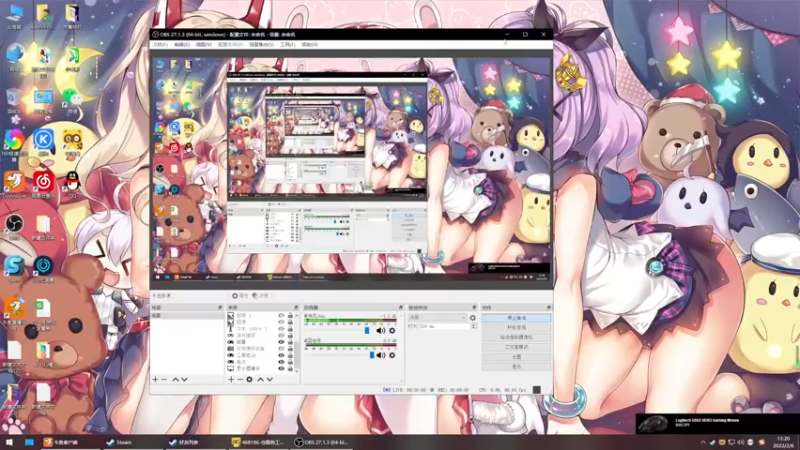Open transition properties gear in 转场特效 panel
This screenshot has width=800, height=450.
pyautogui.click(x=472, y=318)
